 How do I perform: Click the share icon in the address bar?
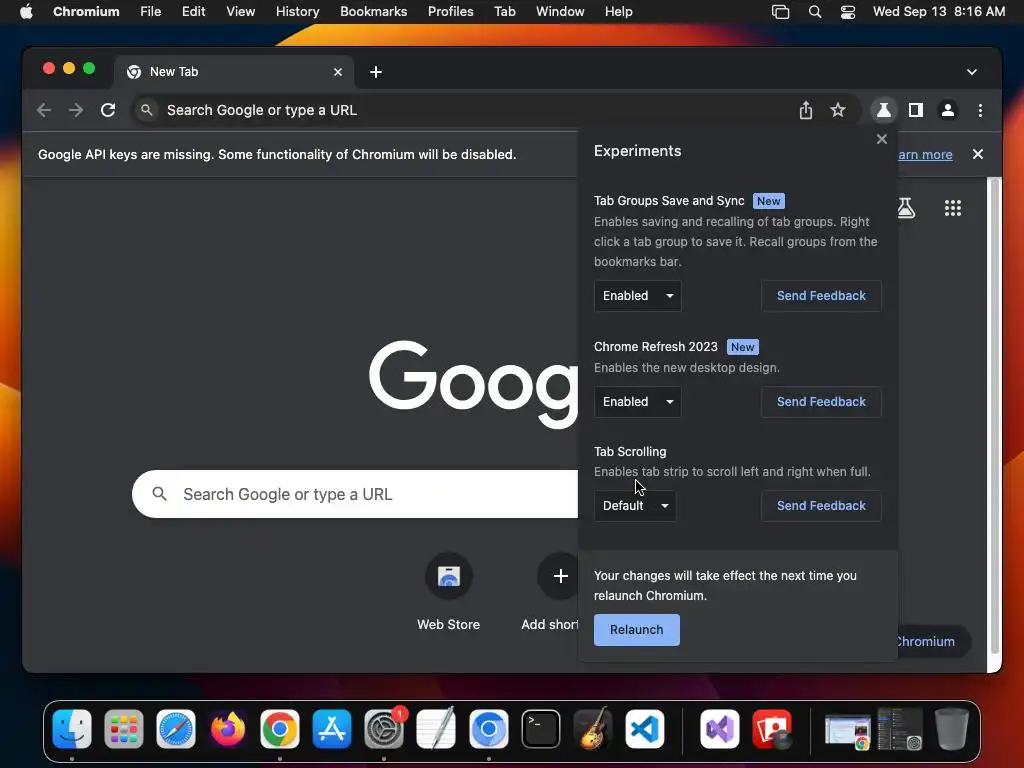point(806,110)
